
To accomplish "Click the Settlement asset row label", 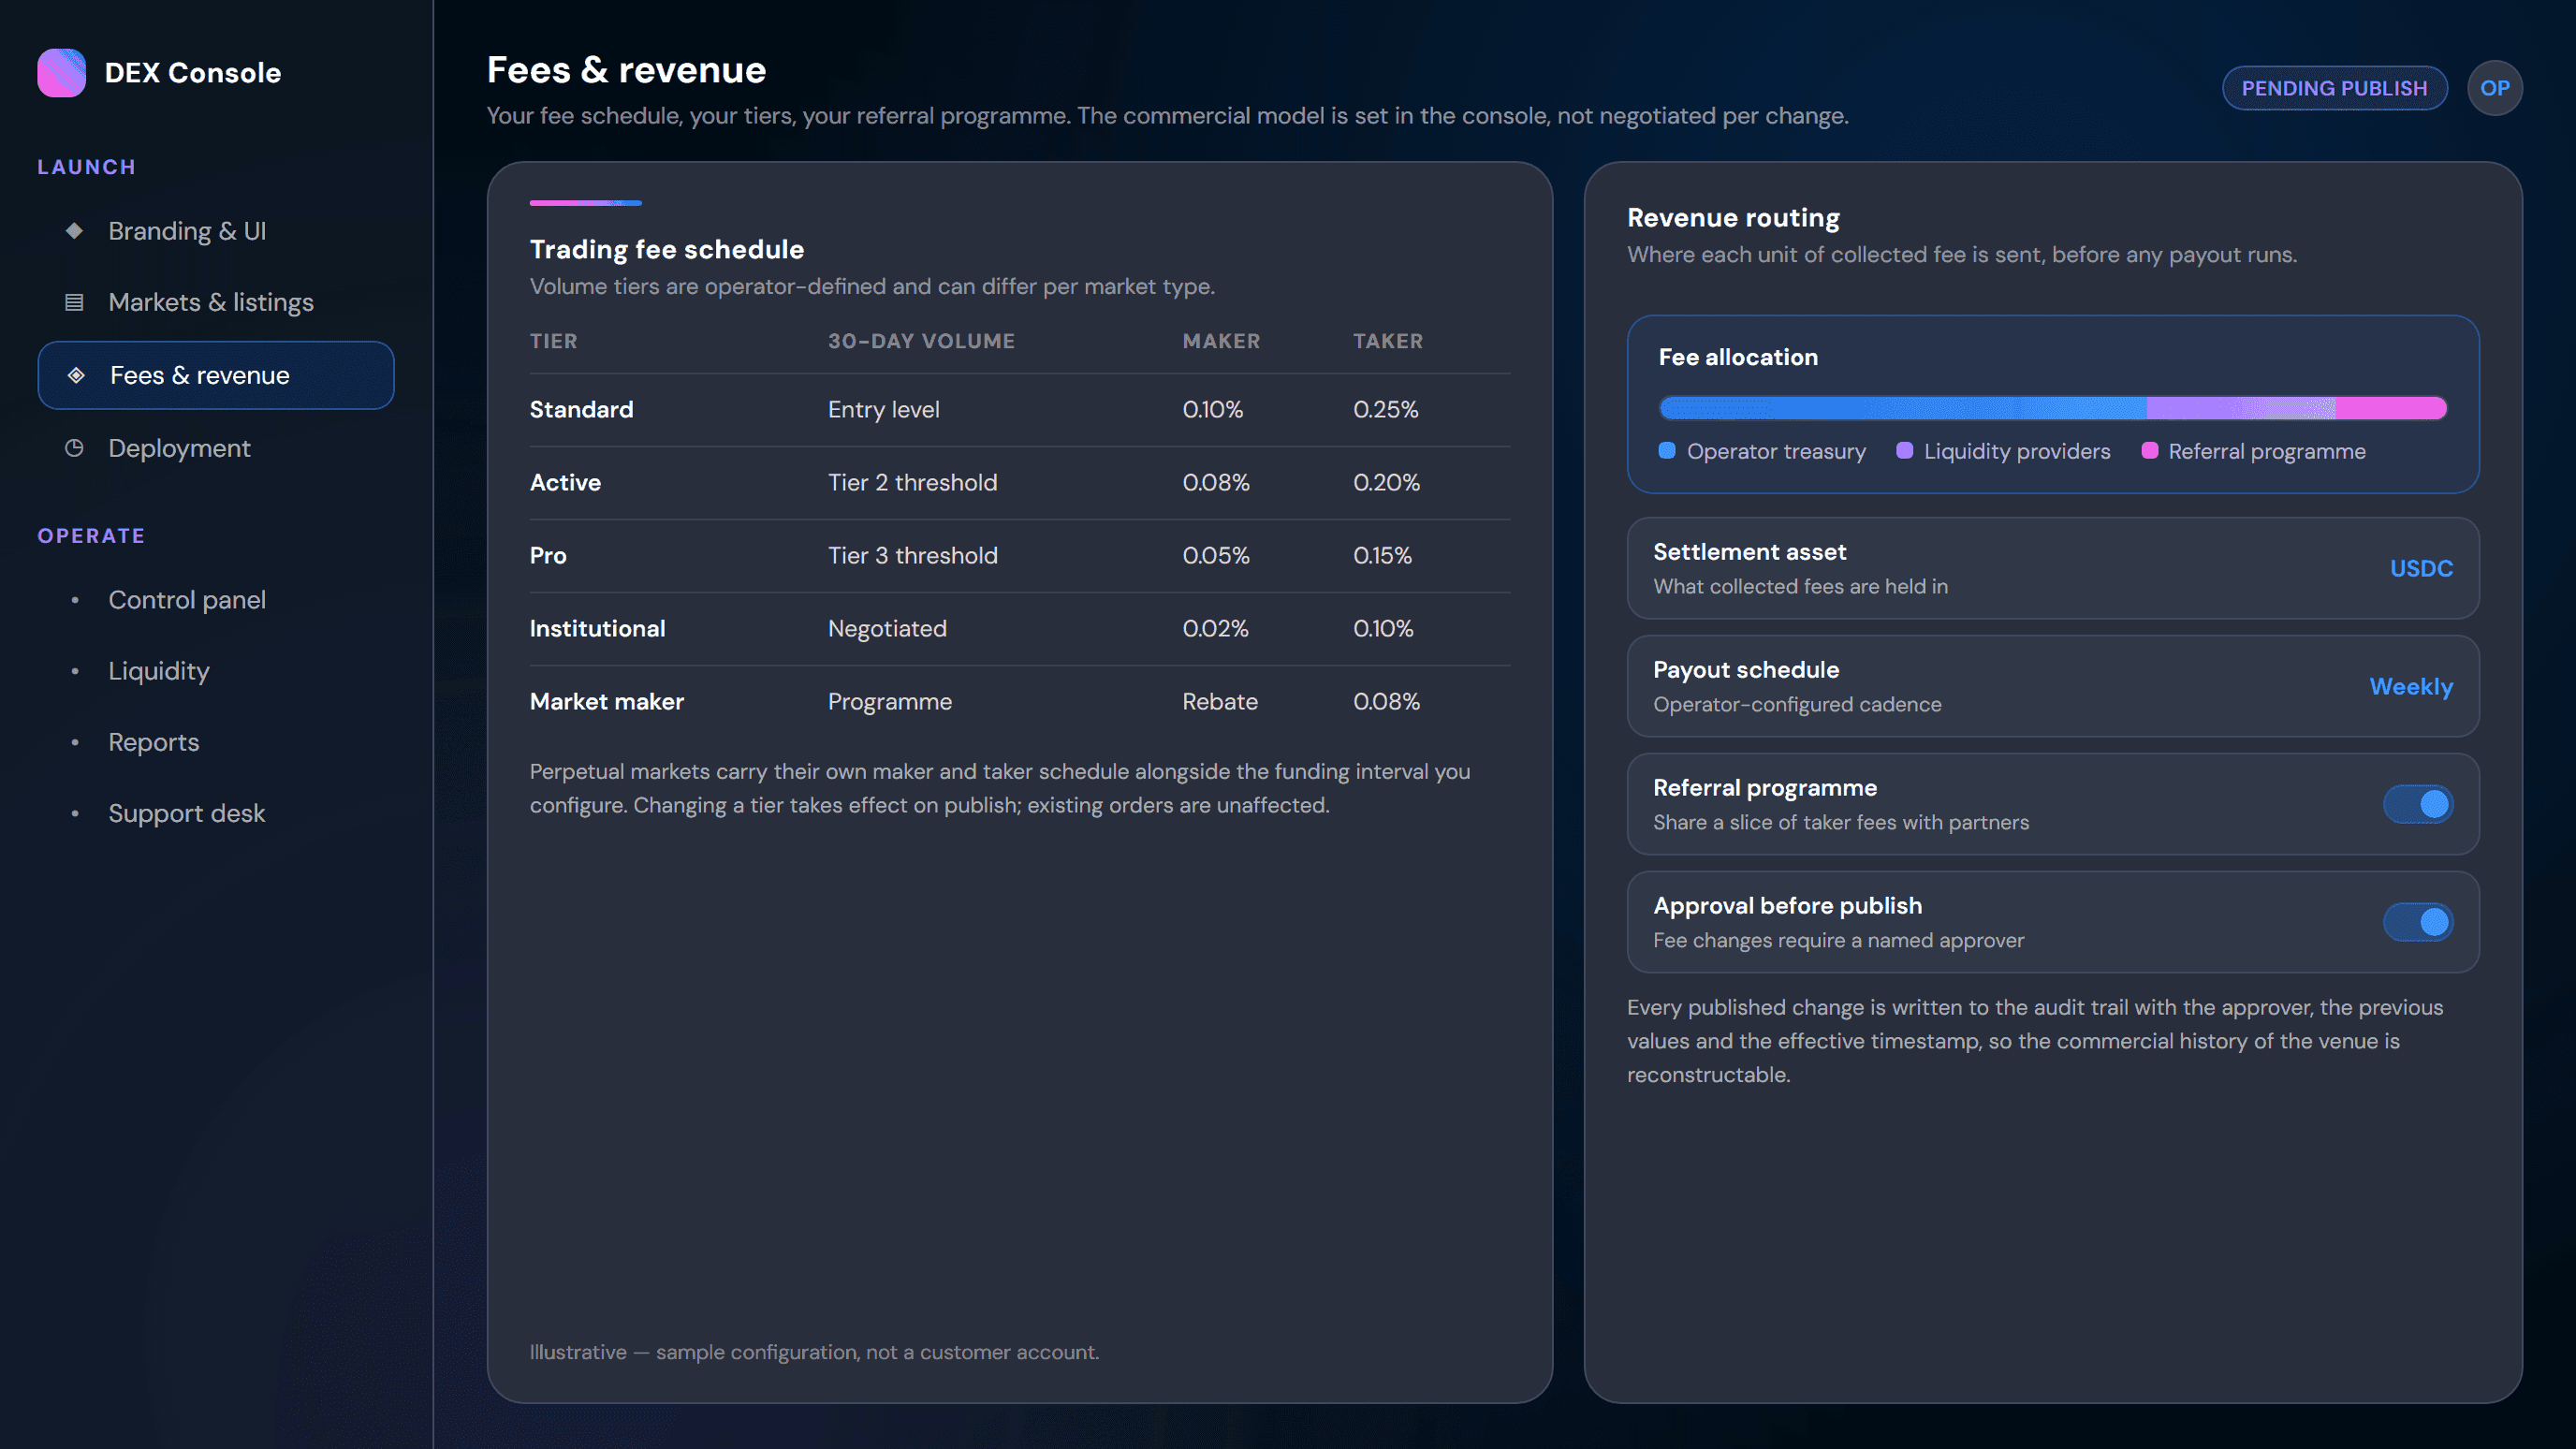I will [x=1749, y=551].
